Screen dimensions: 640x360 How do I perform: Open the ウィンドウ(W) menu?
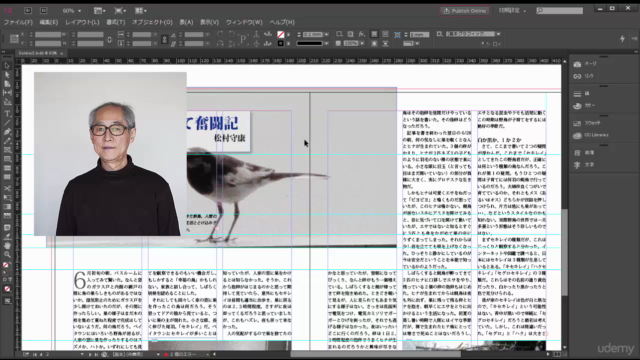click(x=244, y=22)
